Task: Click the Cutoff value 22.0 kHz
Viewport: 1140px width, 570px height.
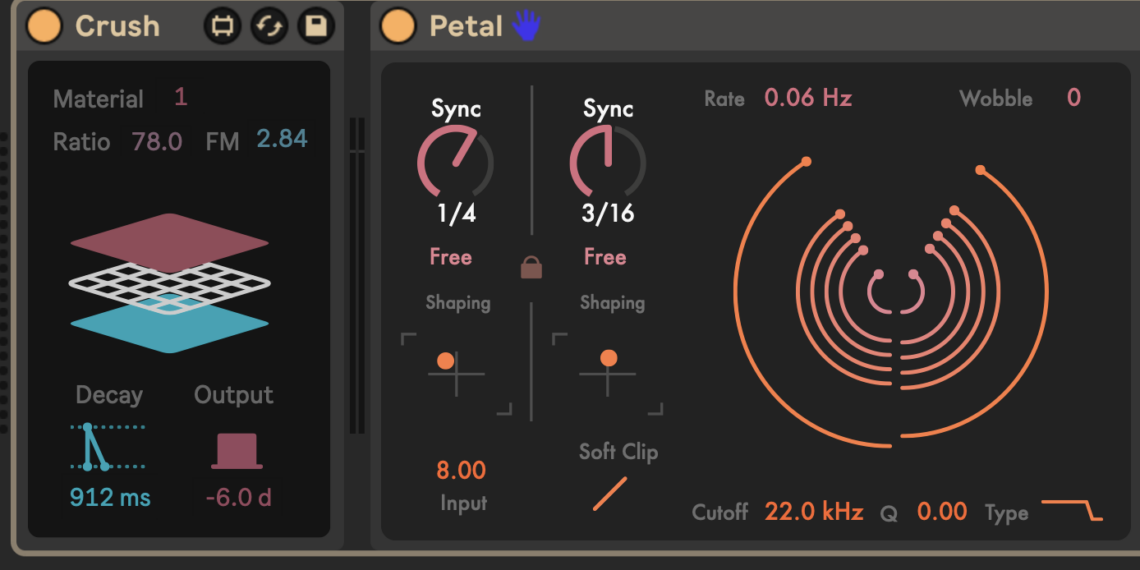Action: pyautogui.click(x=813, y=512)
